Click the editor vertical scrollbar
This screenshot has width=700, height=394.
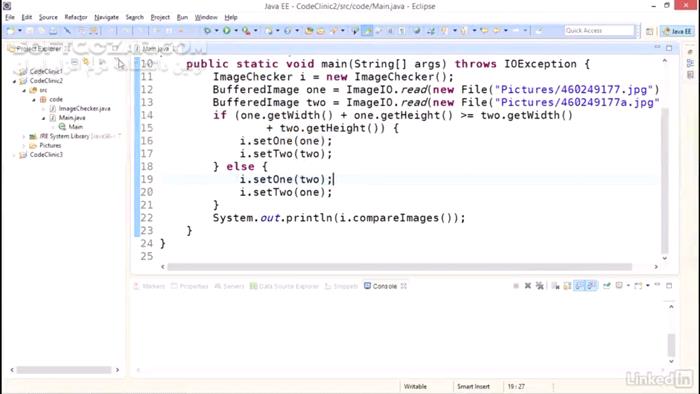point(665,180)
